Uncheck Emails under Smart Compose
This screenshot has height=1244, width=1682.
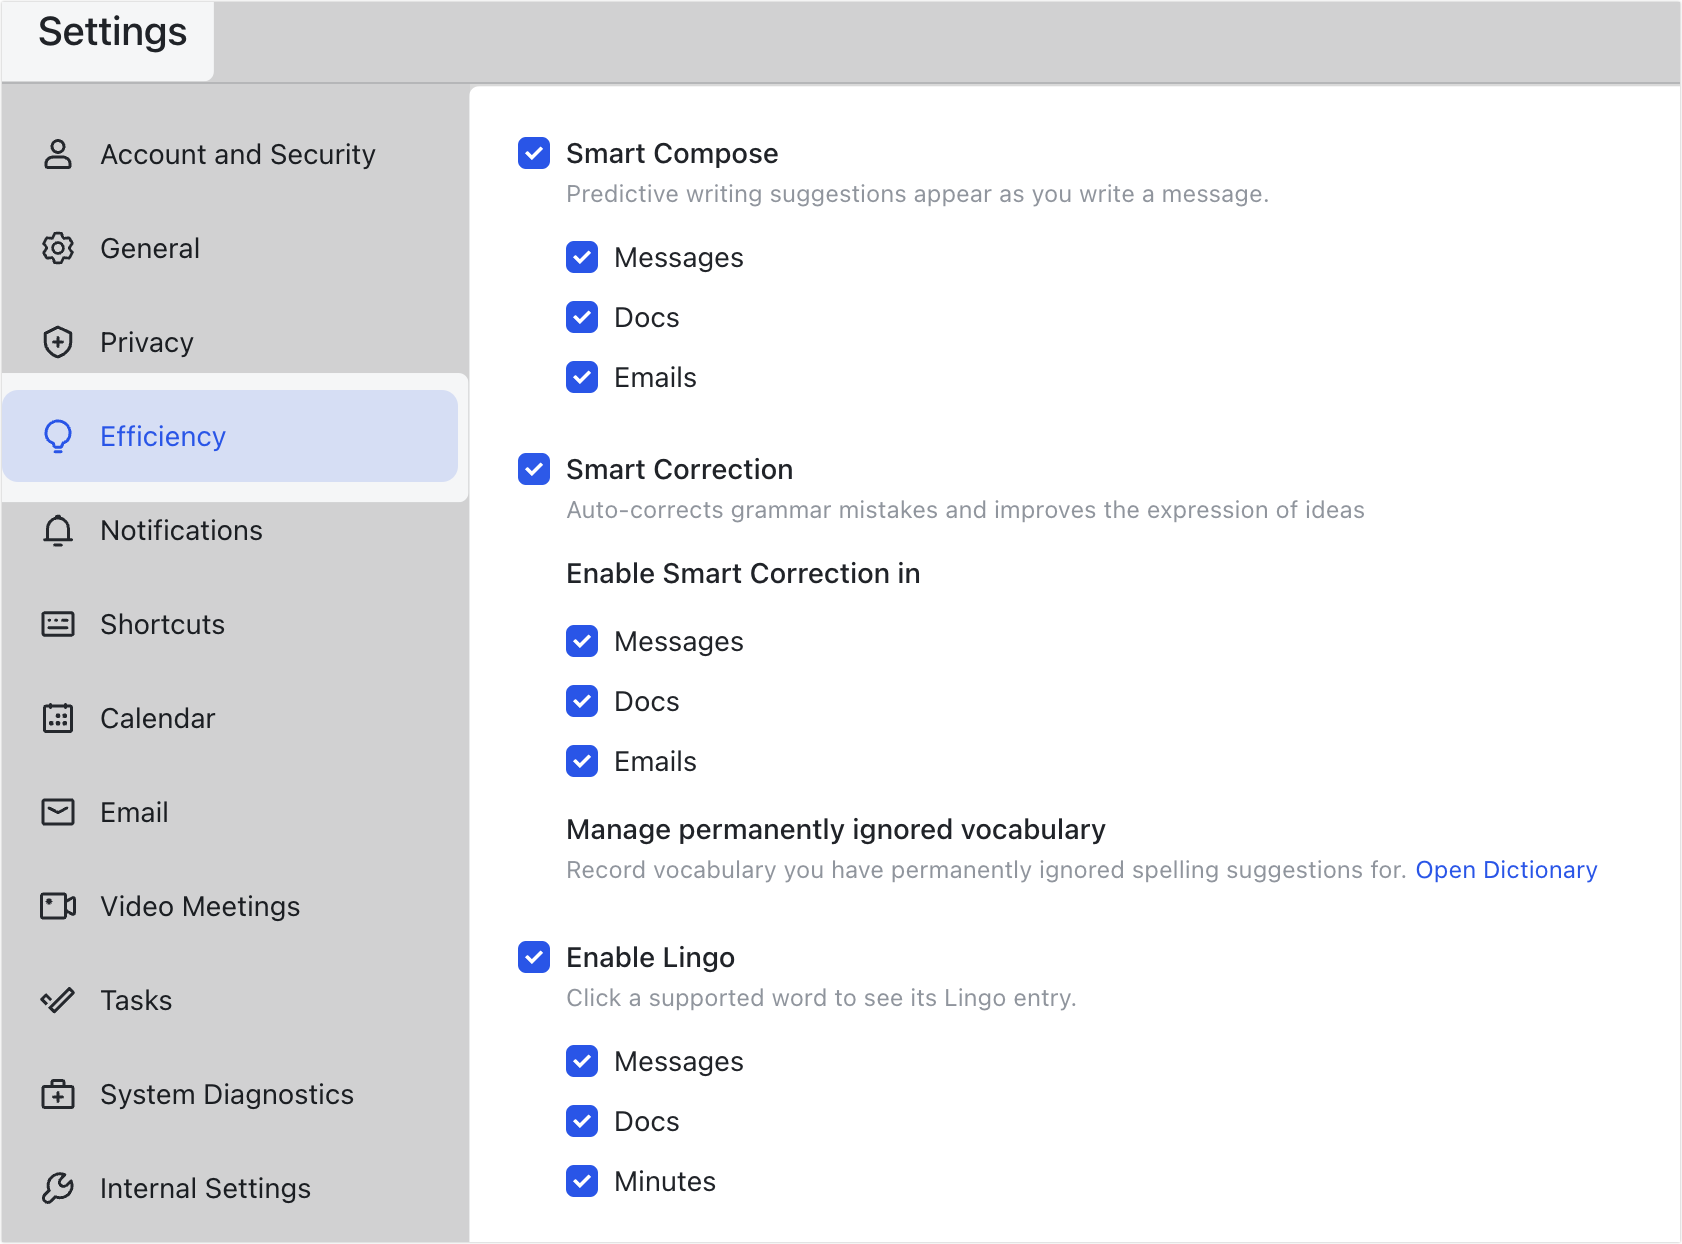click(582, 377)
